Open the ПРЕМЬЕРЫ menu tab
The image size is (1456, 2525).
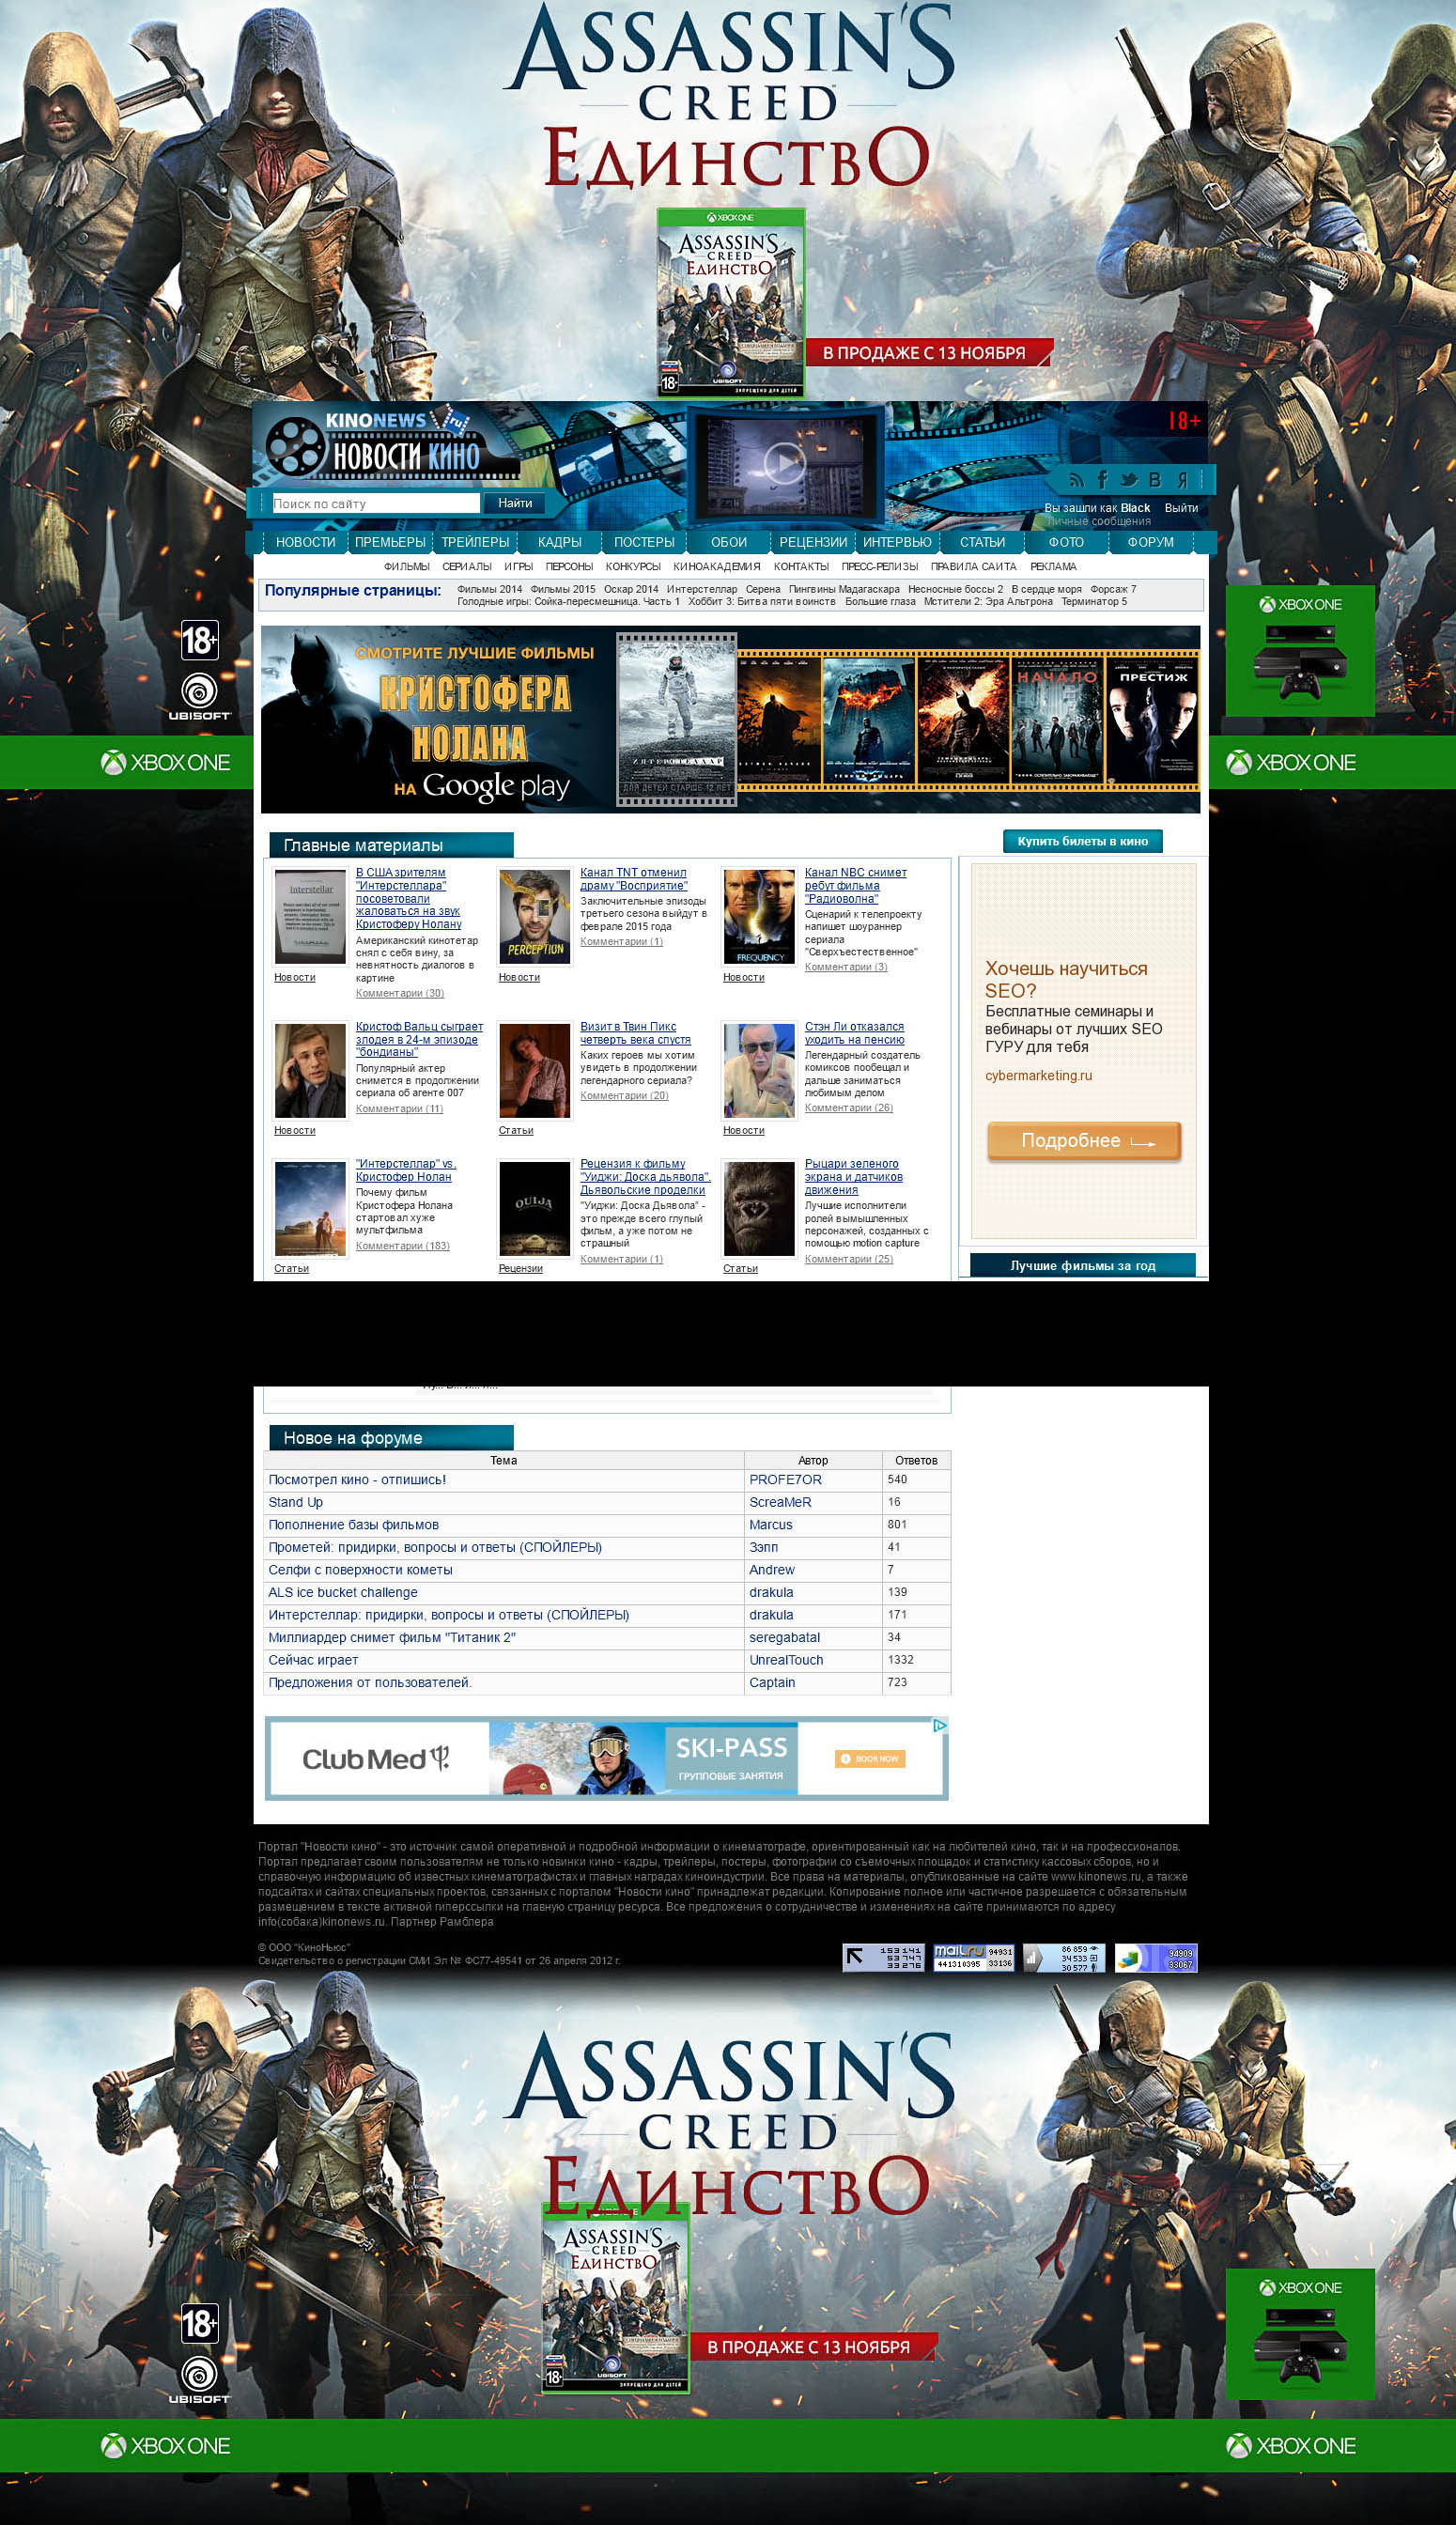[x=390, y=542]
